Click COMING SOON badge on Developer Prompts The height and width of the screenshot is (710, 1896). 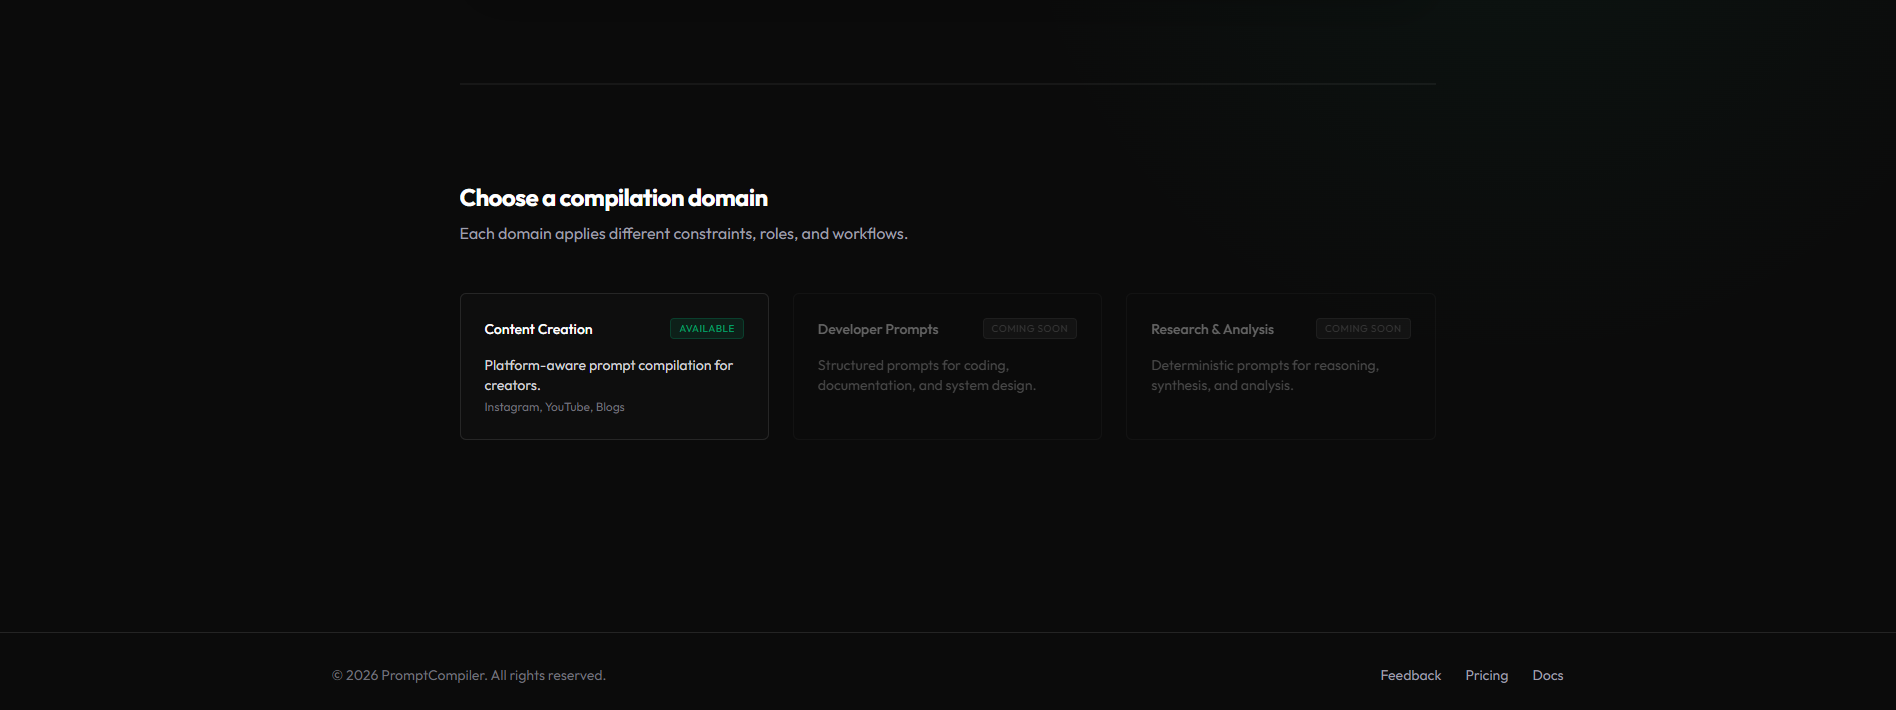point(1029,329)
